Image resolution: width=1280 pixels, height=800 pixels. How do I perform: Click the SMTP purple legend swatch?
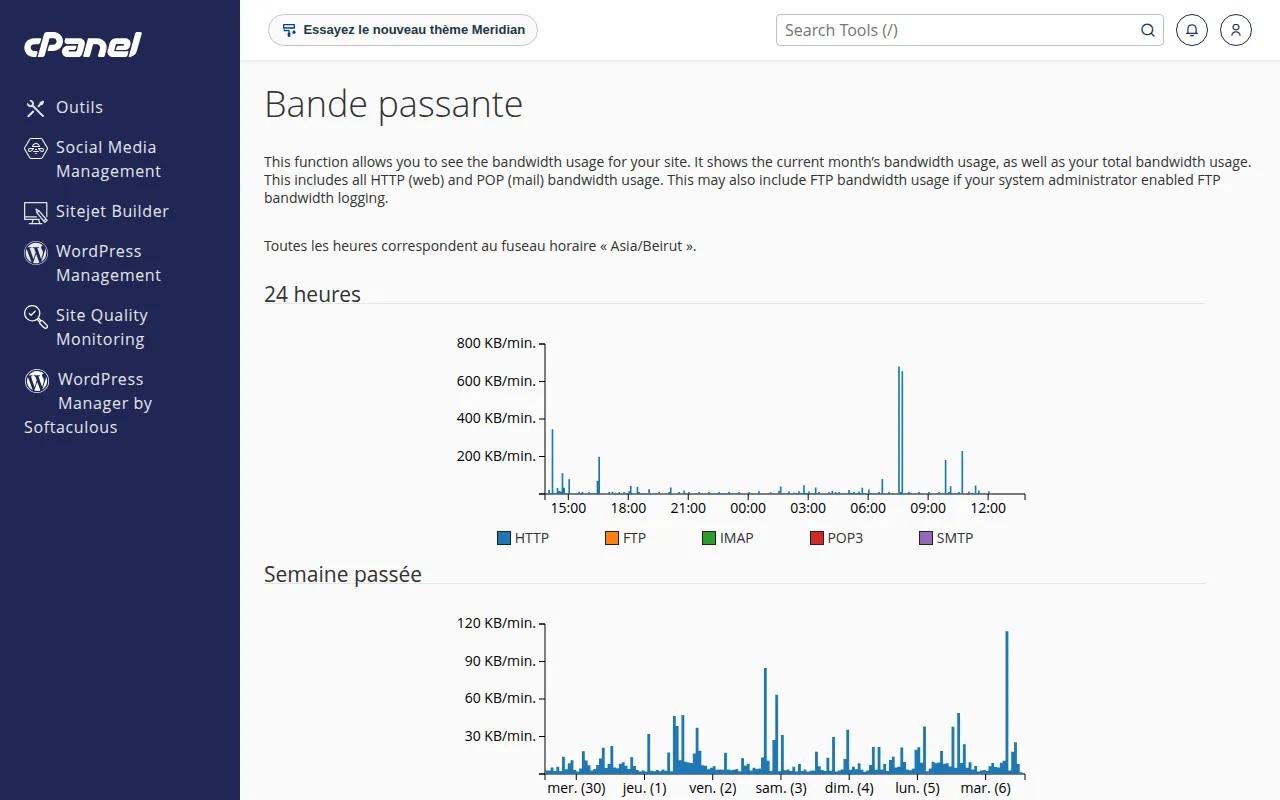(926, 538)
